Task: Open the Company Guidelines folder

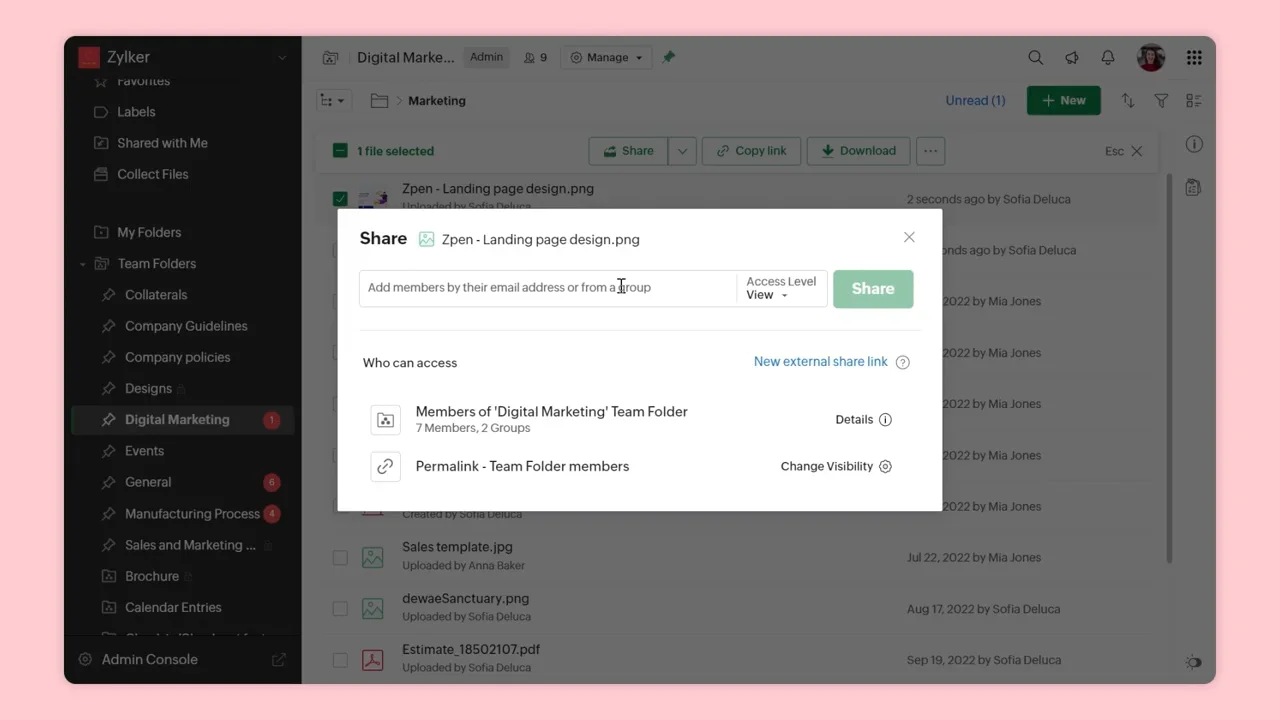Action: pos(186,326)
